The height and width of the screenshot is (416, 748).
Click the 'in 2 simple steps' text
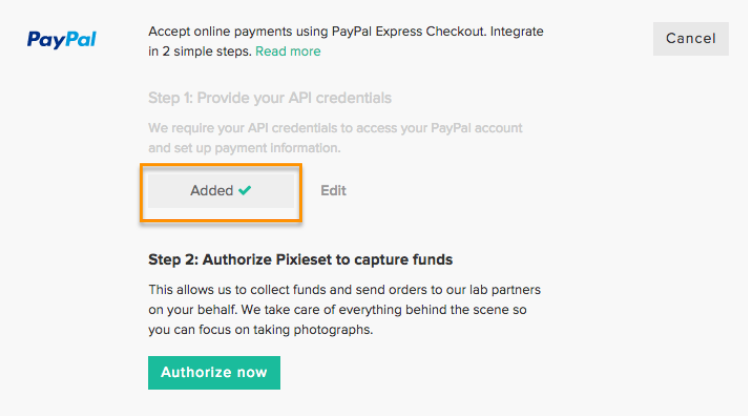pos(199,52)
